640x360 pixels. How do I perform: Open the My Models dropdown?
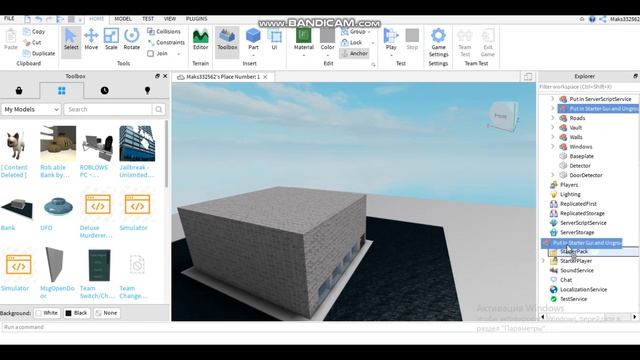pos(31,109)
